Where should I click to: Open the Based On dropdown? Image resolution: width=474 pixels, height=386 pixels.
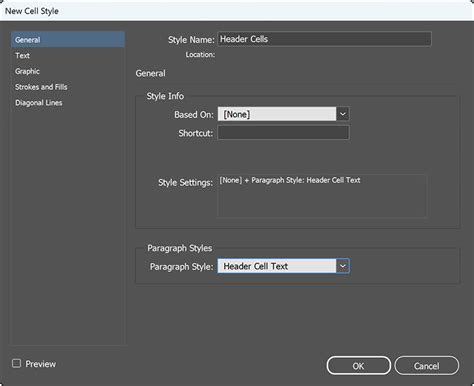click(283, 114)
